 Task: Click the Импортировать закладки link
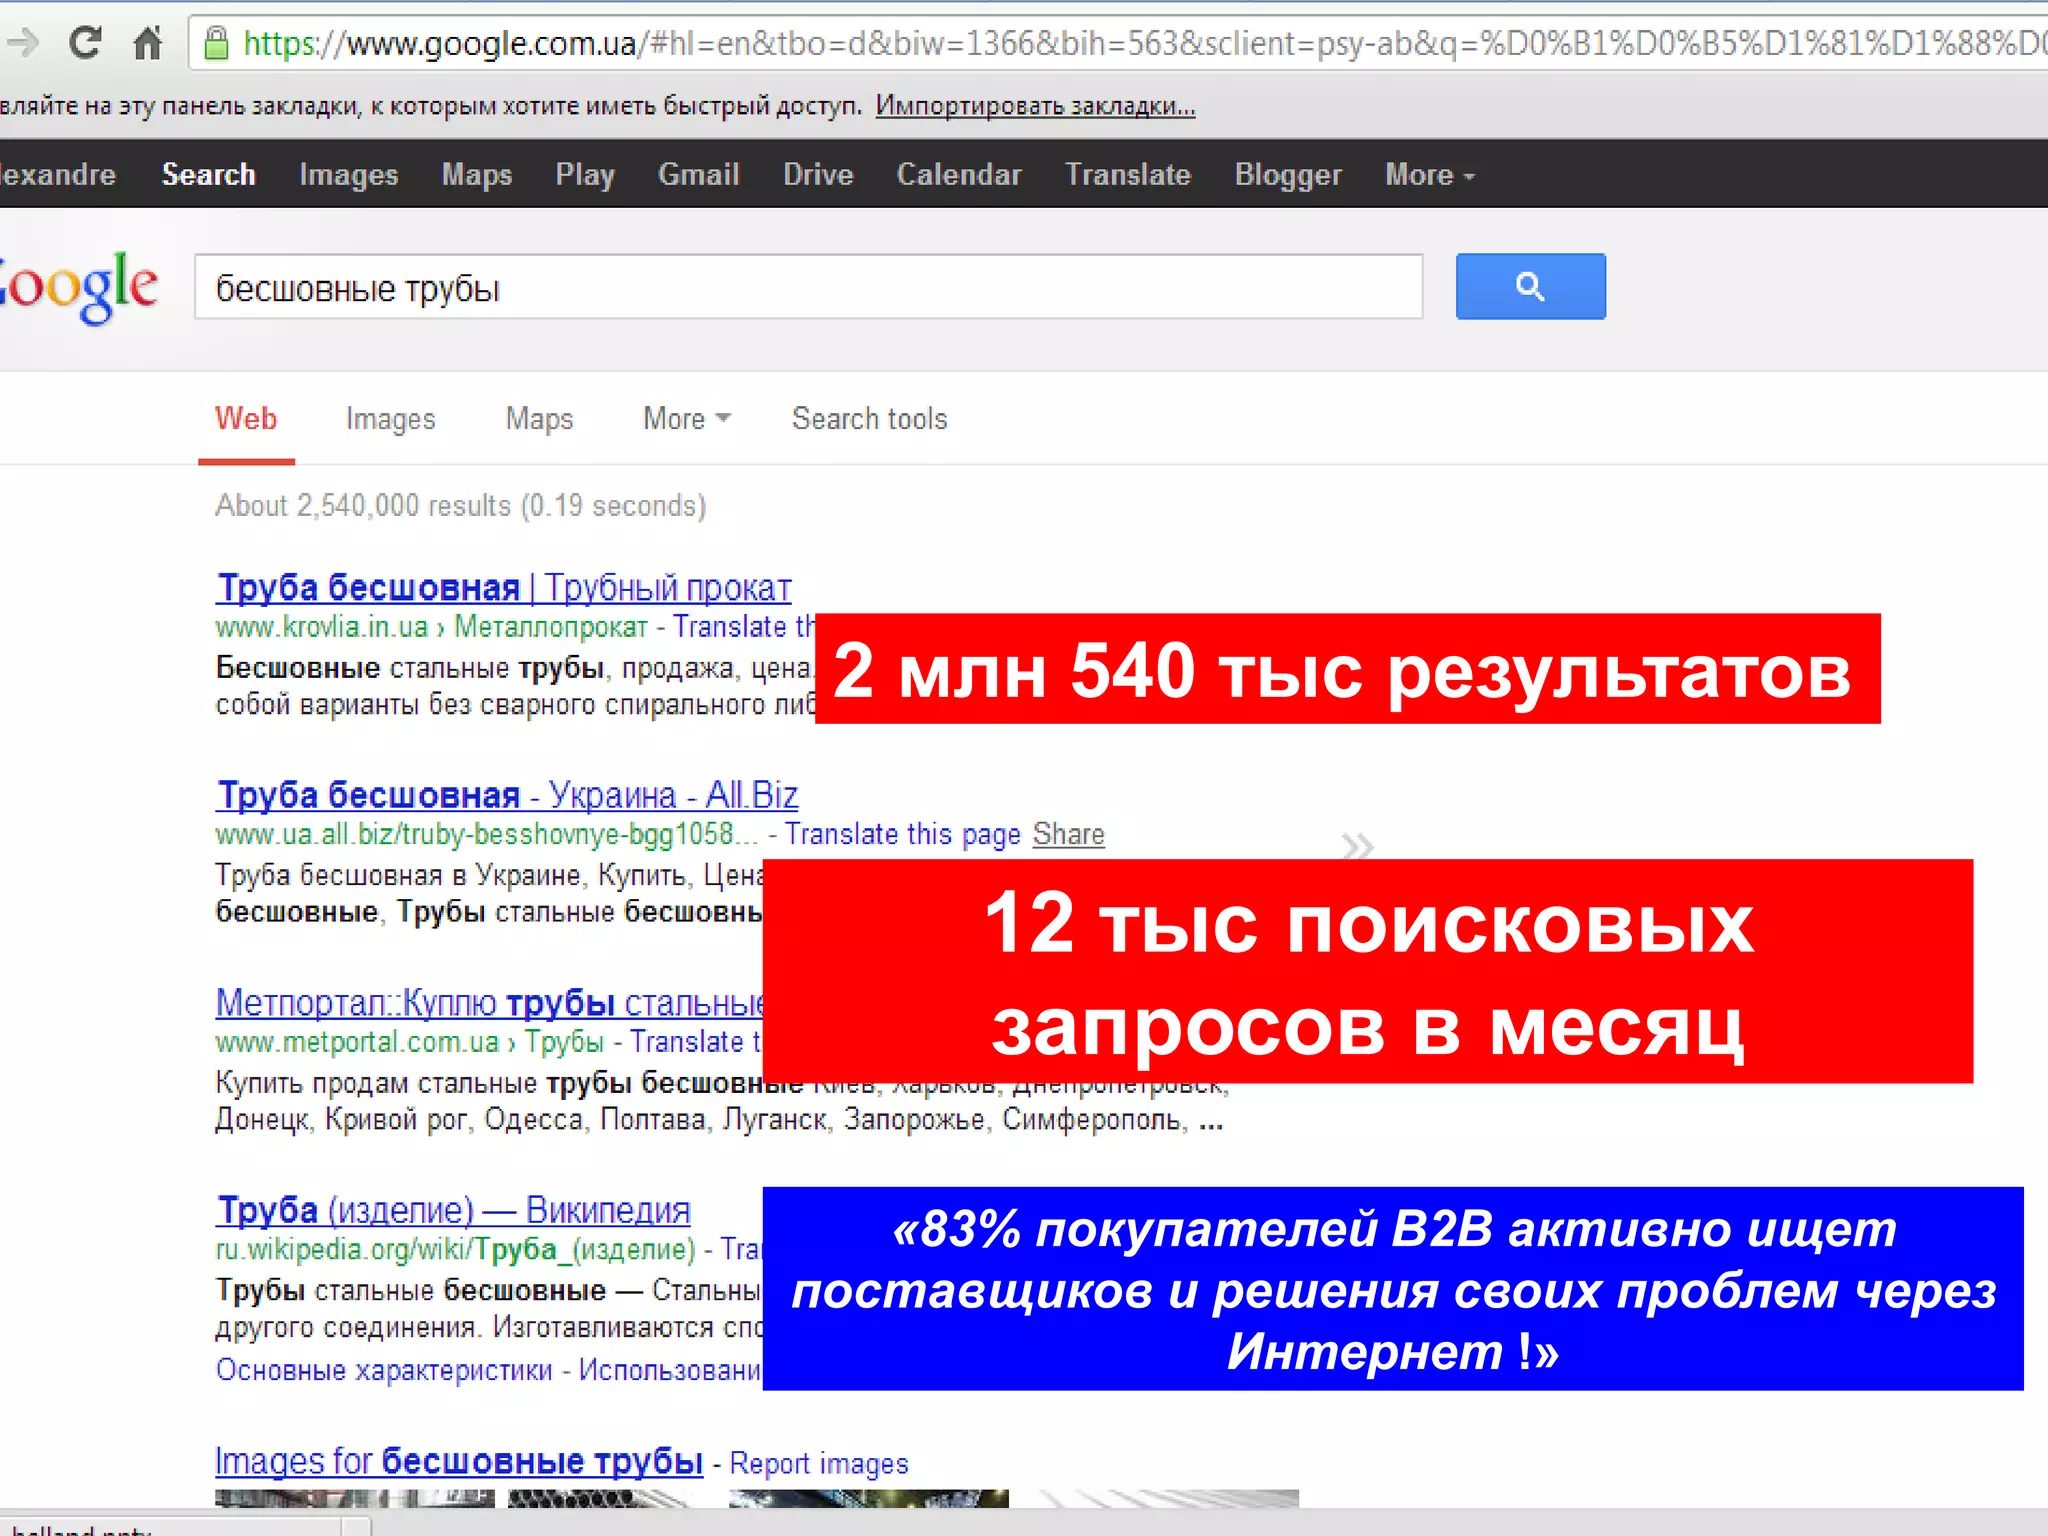[1035, 106]
